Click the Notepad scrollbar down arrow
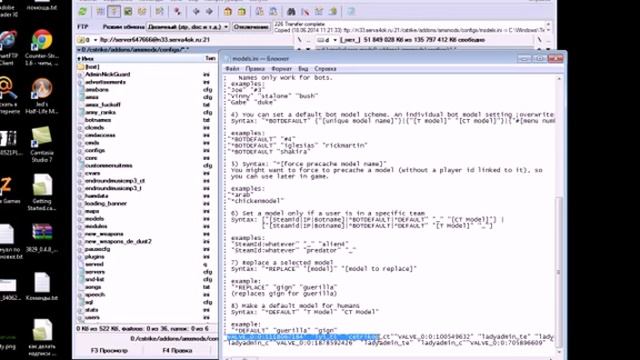Image resolution: width=640 pixels, height=360 pixels. (559, 351)
